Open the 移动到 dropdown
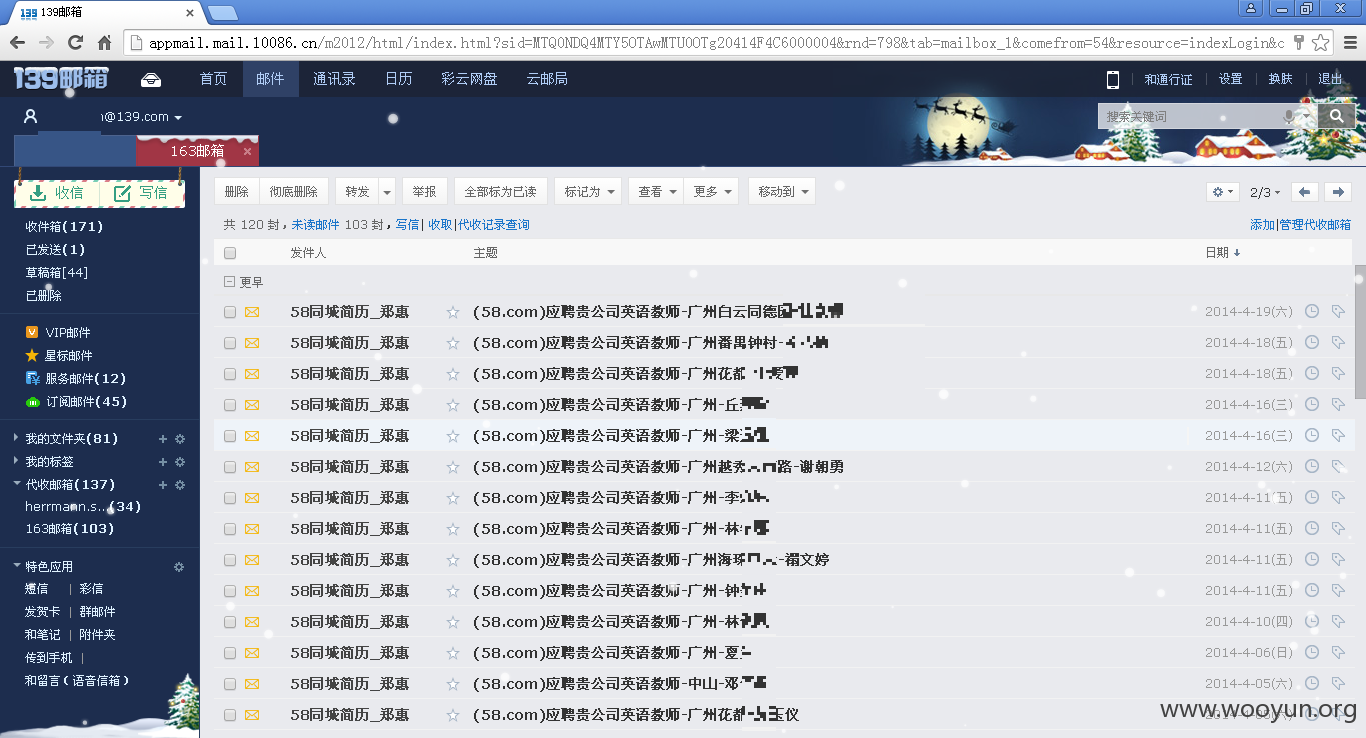Screen dimensions: 1366x738 [782, 192]
